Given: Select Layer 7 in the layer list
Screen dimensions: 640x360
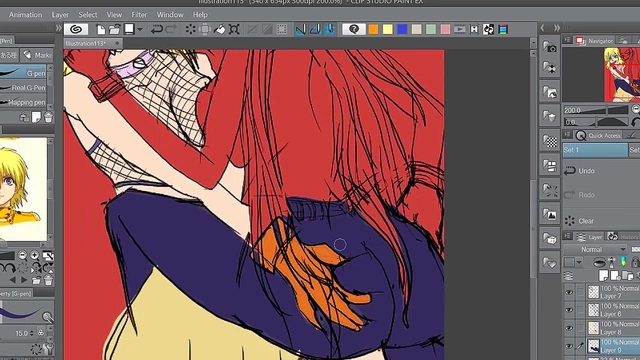Looking at the screenshot, I should [613, 292].
